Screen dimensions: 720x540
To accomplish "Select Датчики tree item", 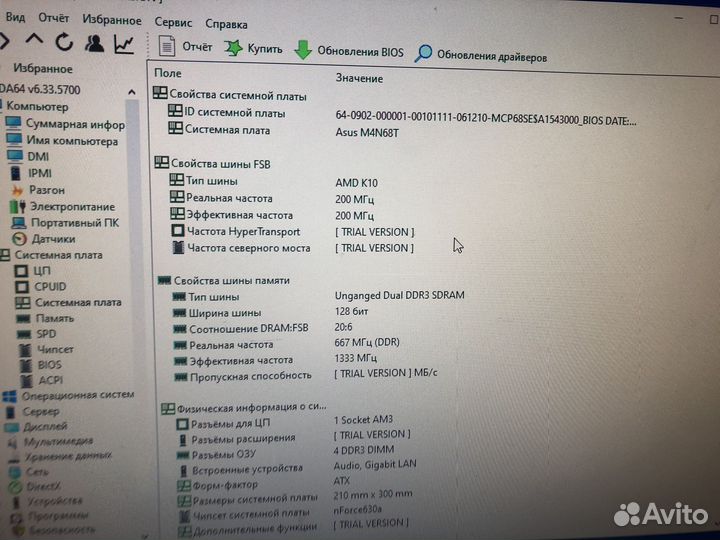I will [44, 239].
